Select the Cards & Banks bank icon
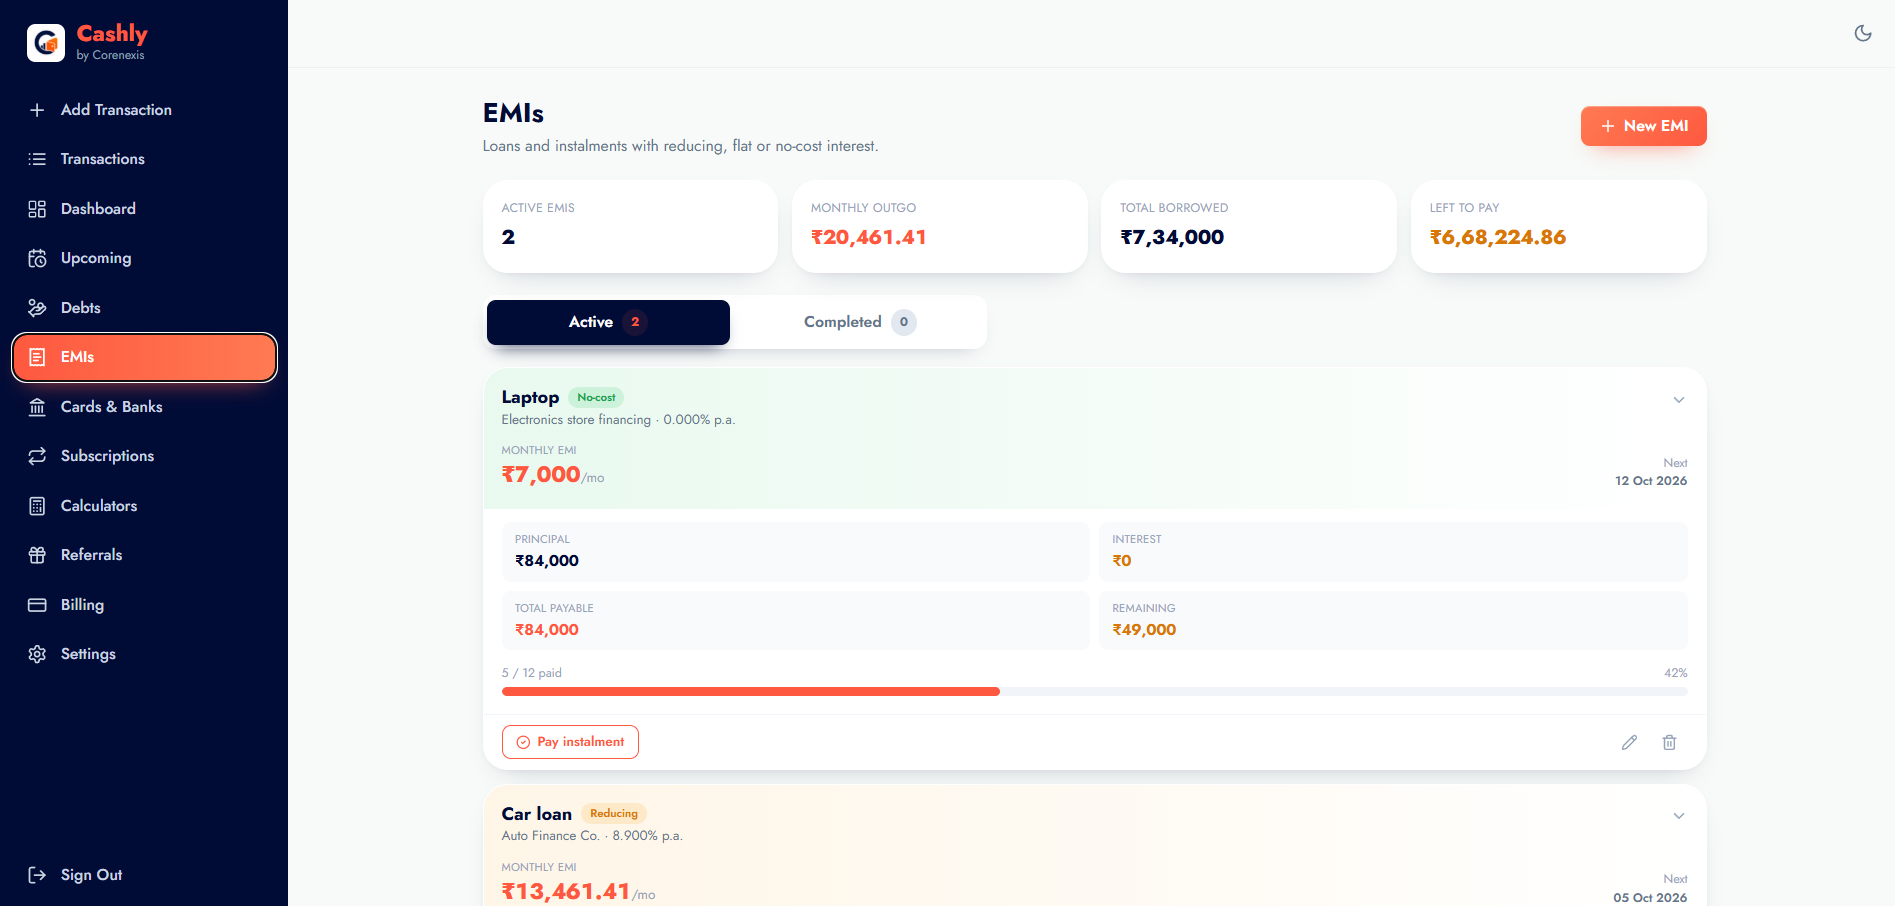This screenshot has height=906, width=1895. tap(37, 407)
